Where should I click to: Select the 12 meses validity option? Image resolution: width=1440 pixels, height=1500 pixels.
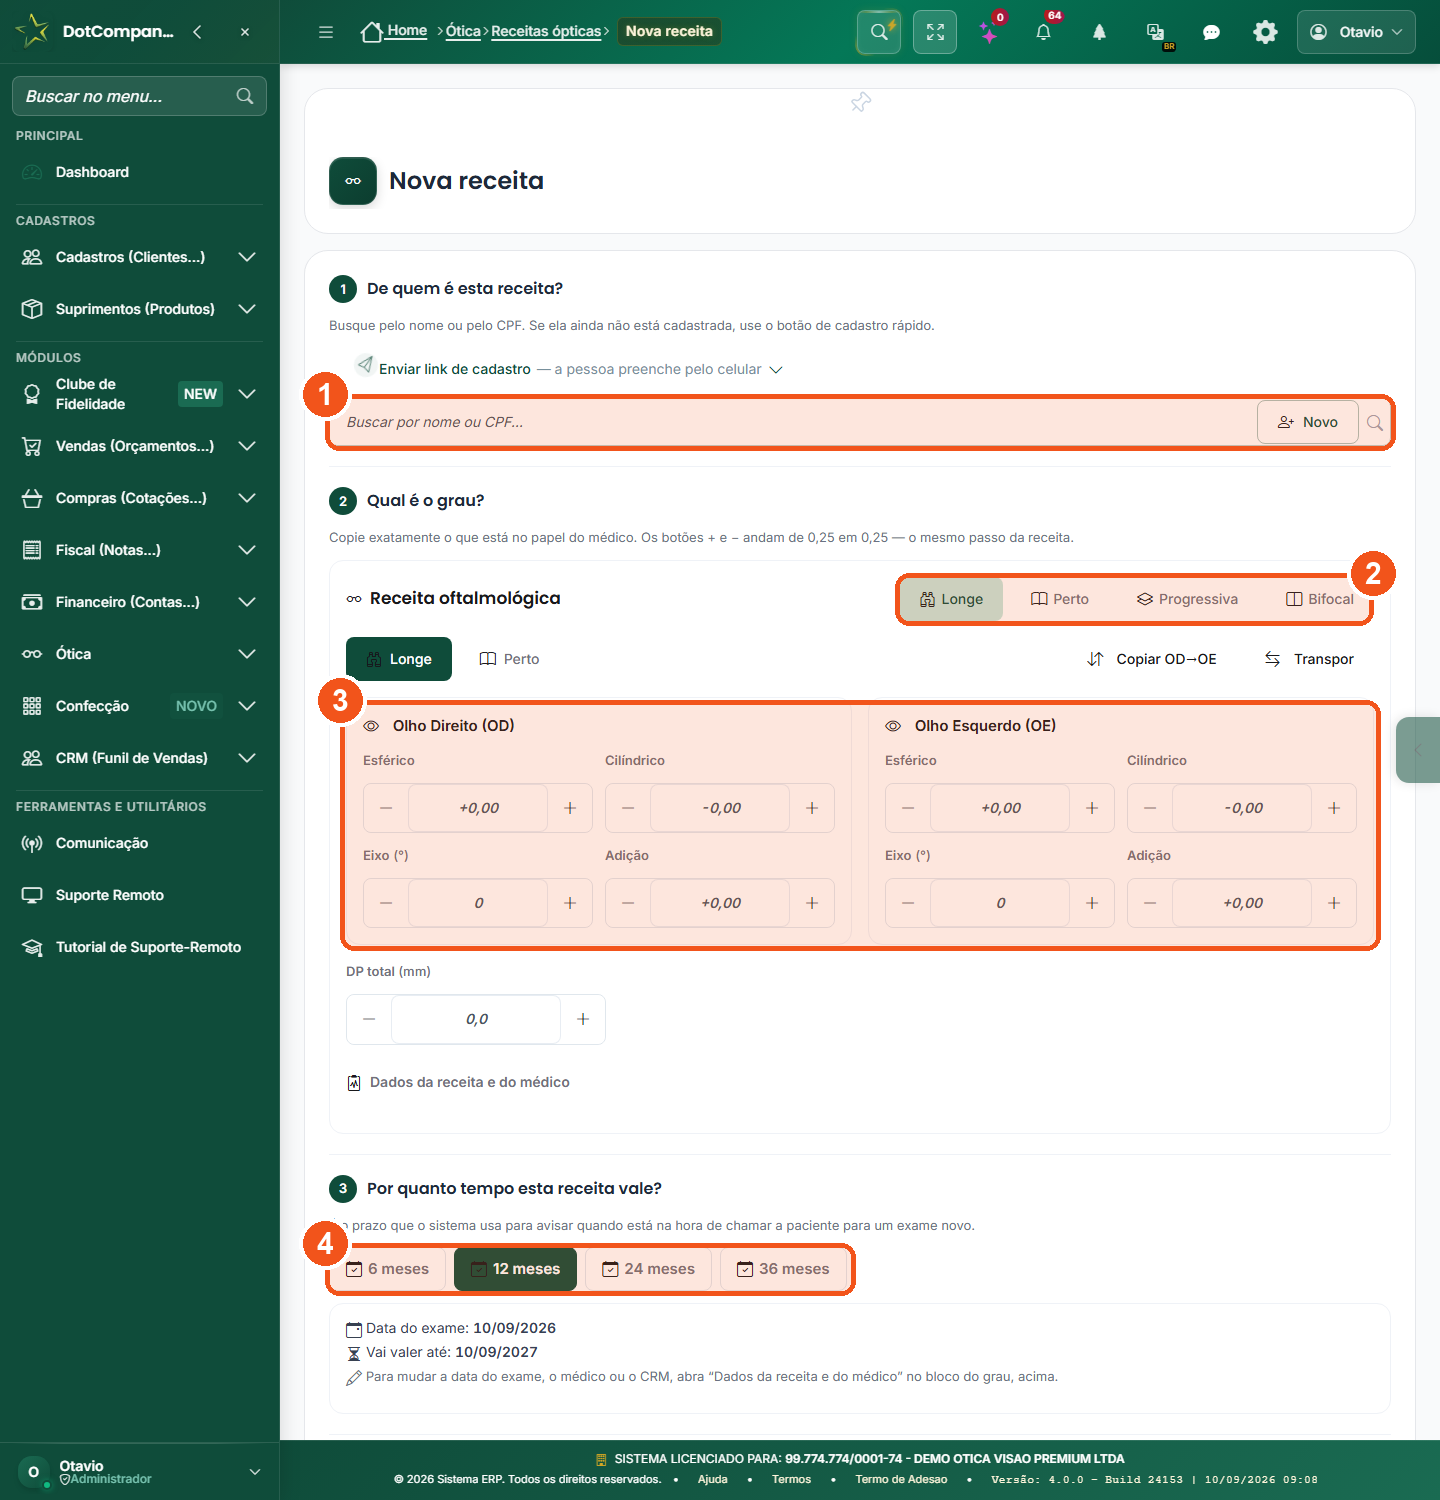(516, 1269)
